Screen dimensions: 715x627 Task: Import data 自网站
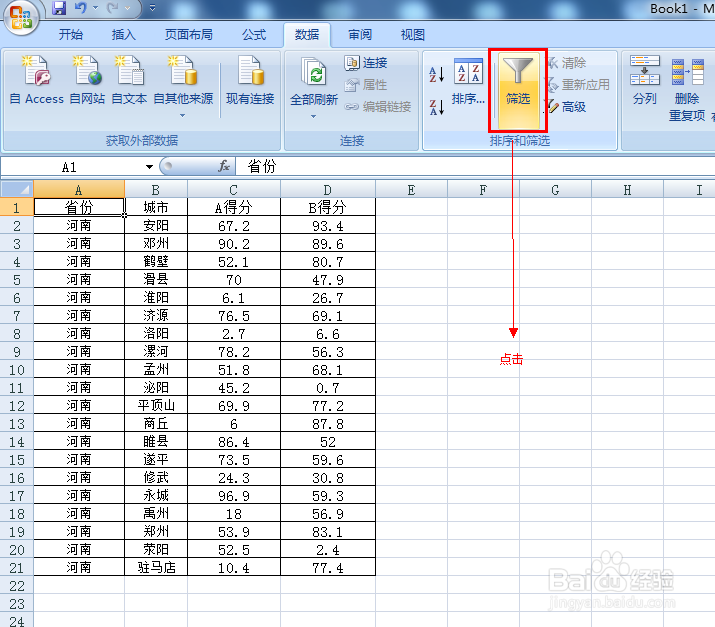(88, 81)
